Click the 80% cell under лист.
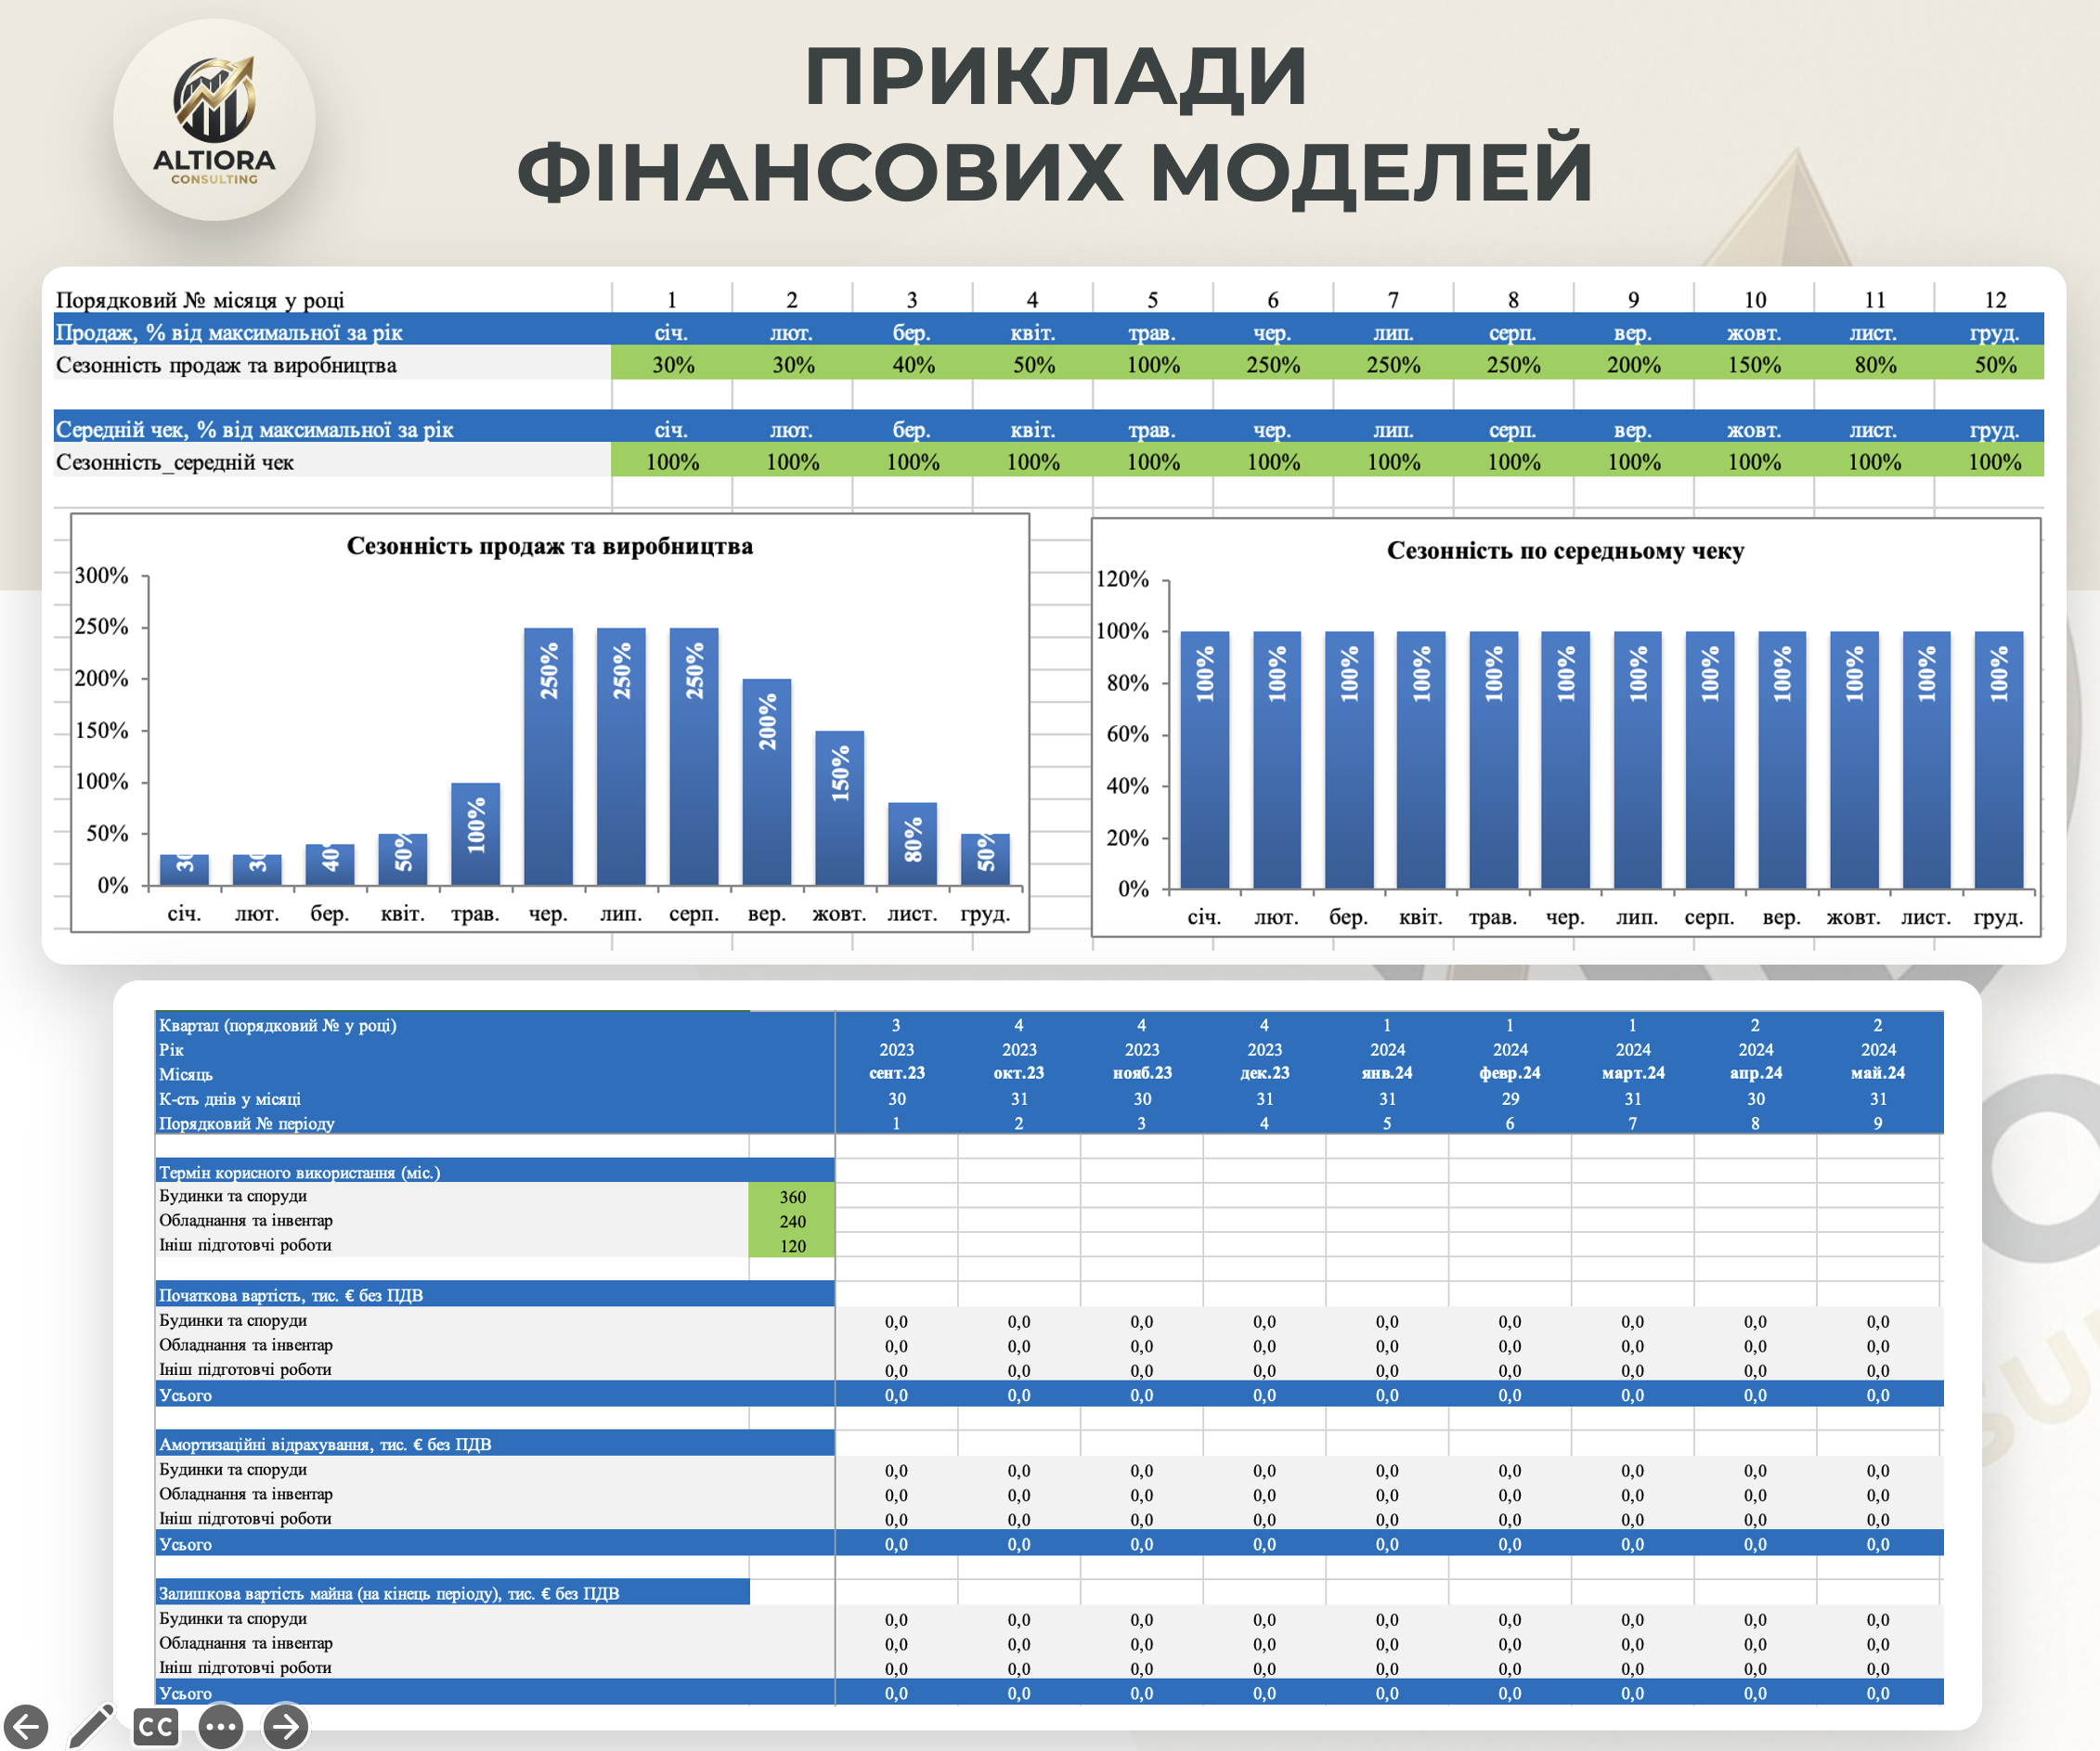The width and height of the screenshot is (2100, 1751). coord(1875,365)
